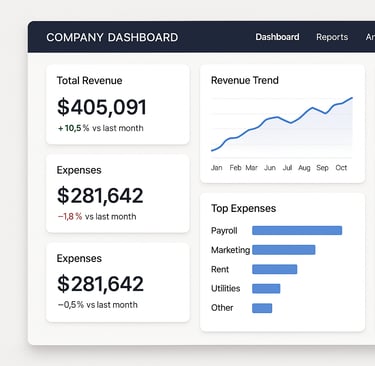Click the Top Expenses heading
The height and width of the screenshot is (366, 375).
coord(244,209)
